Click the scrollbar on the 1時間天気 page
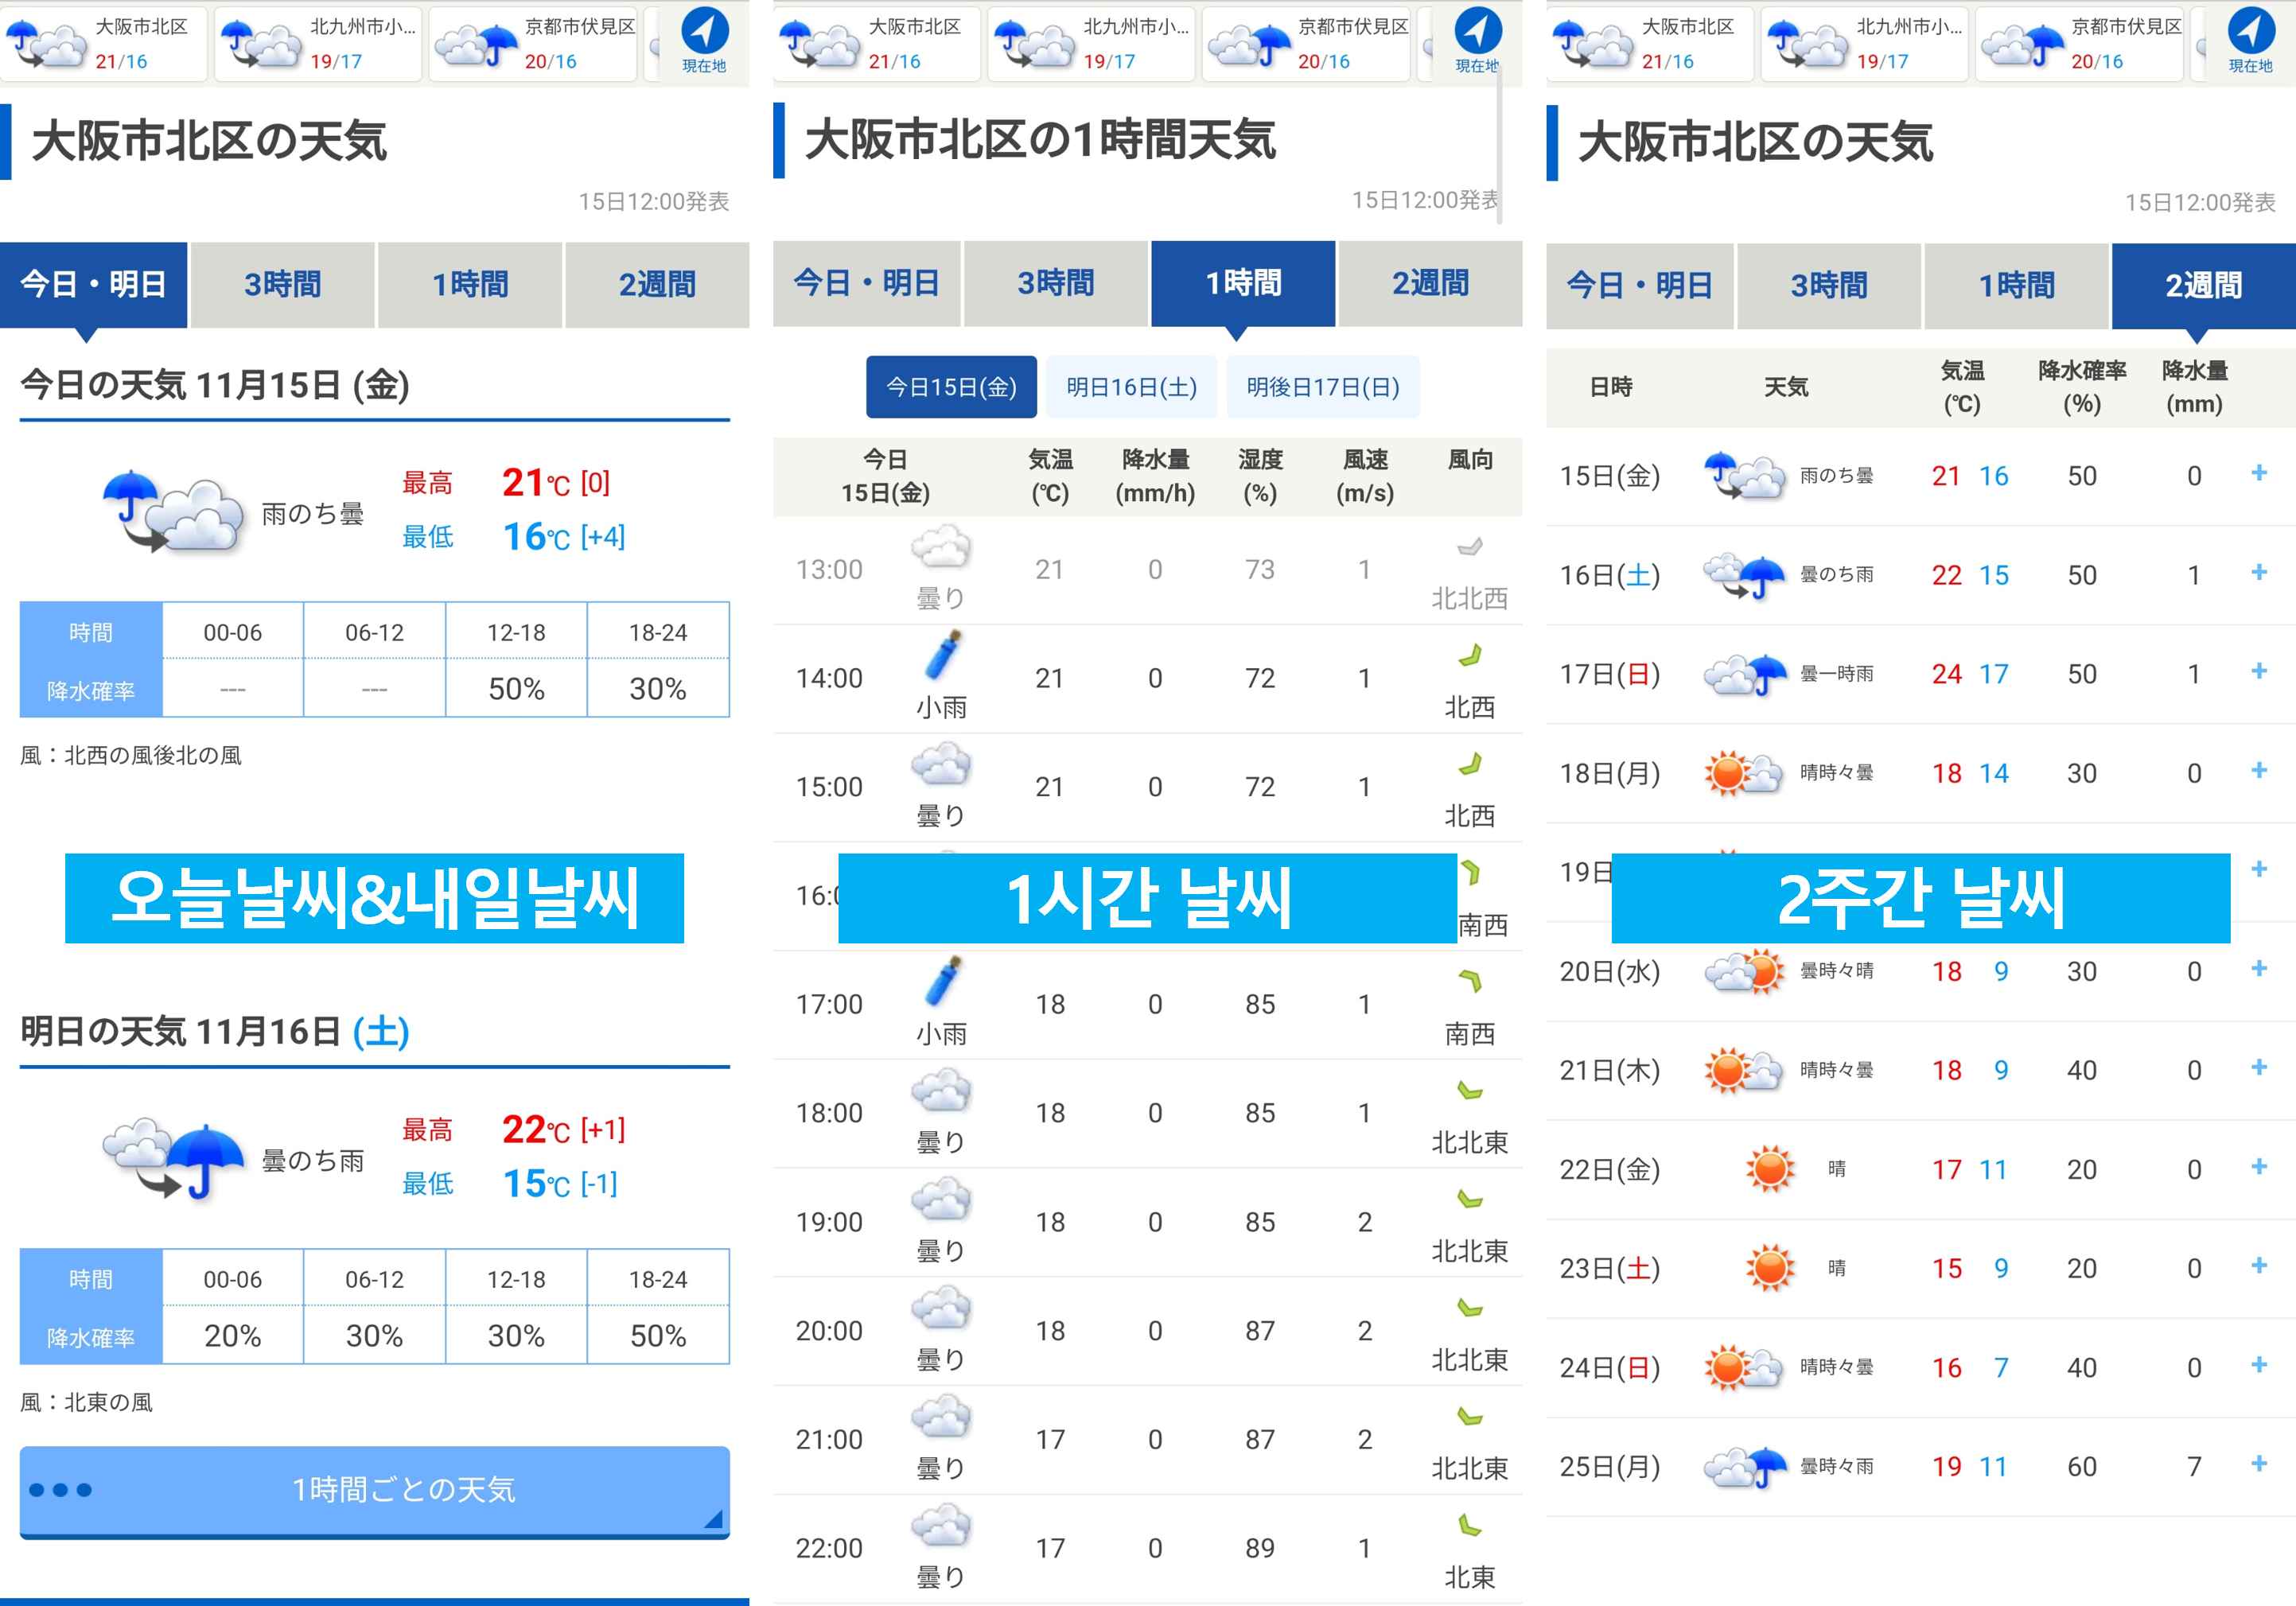Image resolution: width=2296 pixels, height=1606 pixels. [1500, 145]
